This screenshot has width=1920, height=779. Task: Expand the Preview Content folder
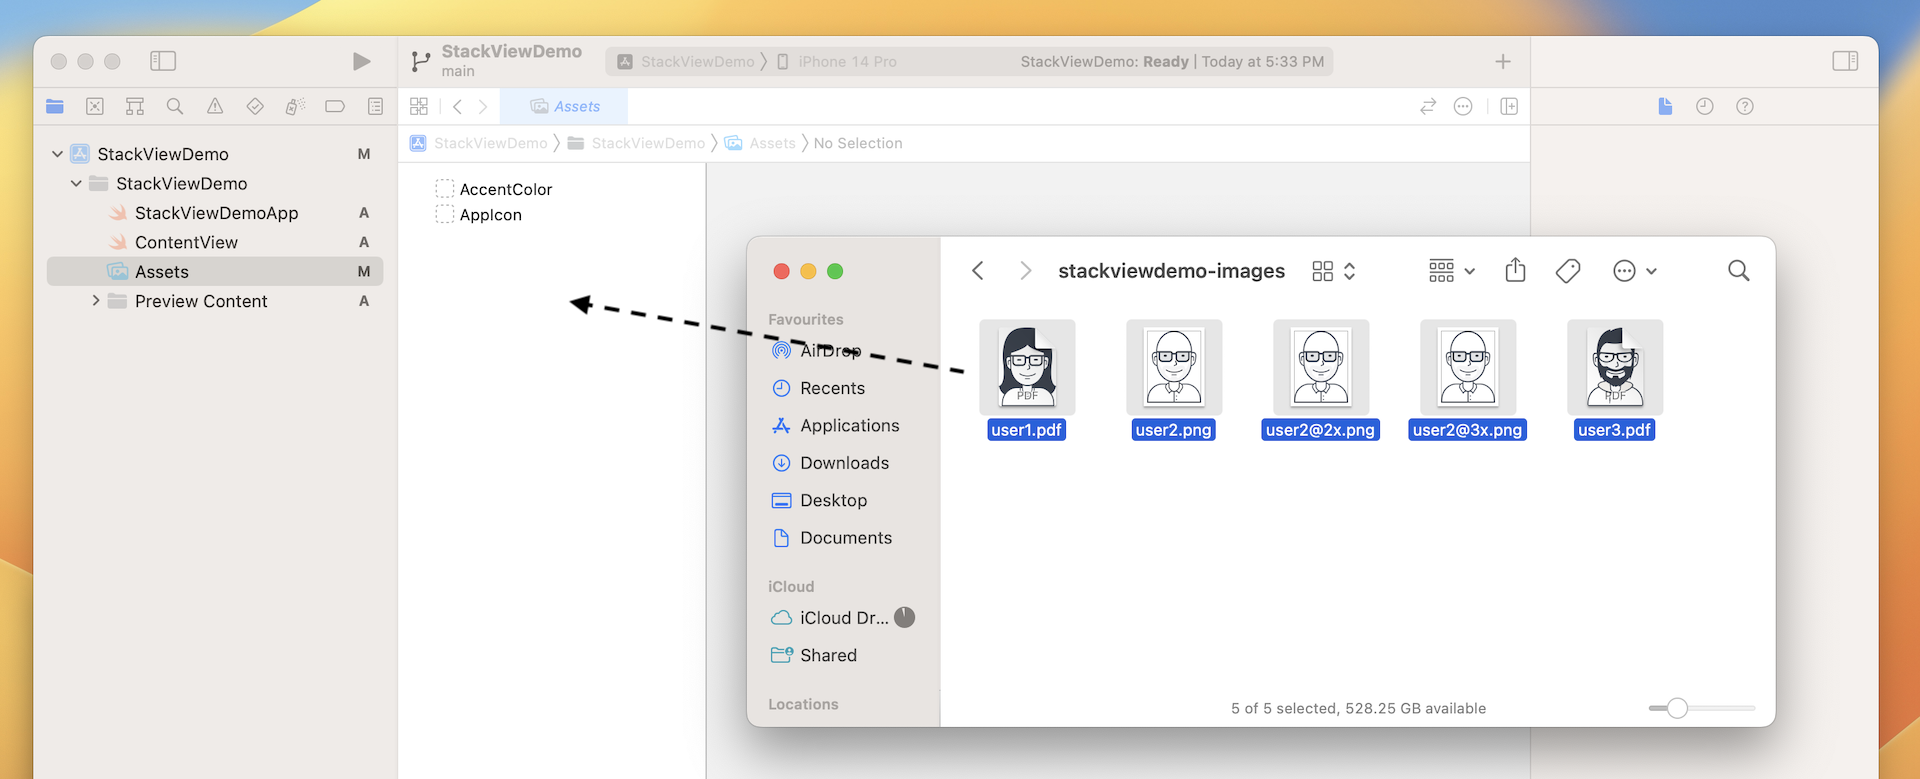96,301
